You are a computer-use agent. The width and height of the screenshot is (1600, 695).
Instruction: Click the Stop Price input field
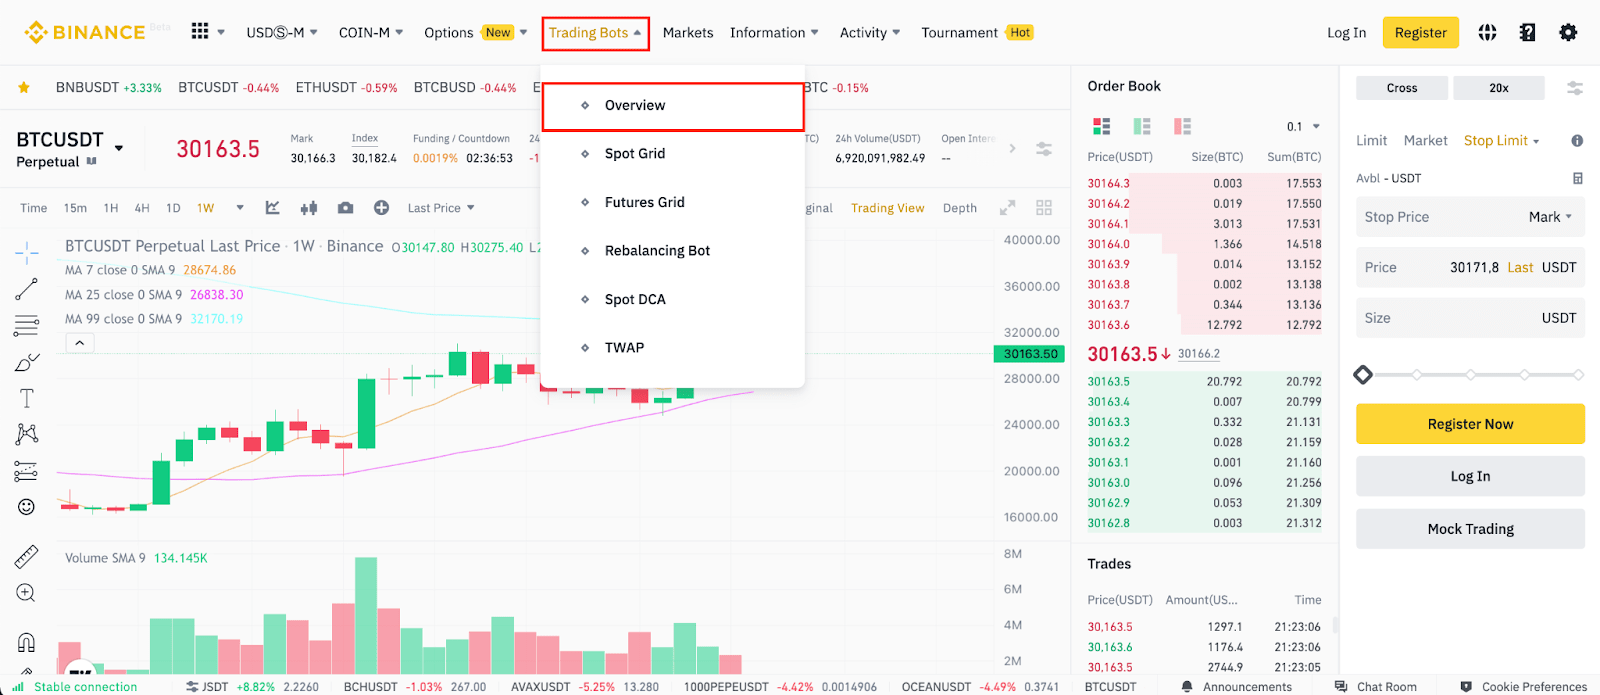point(1470,217)
